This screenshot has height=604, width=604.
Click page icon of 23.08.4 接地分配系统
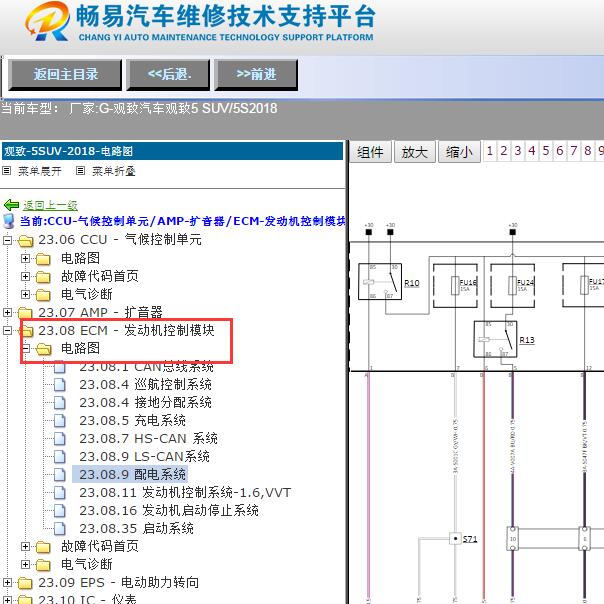[x=60, y=403]
